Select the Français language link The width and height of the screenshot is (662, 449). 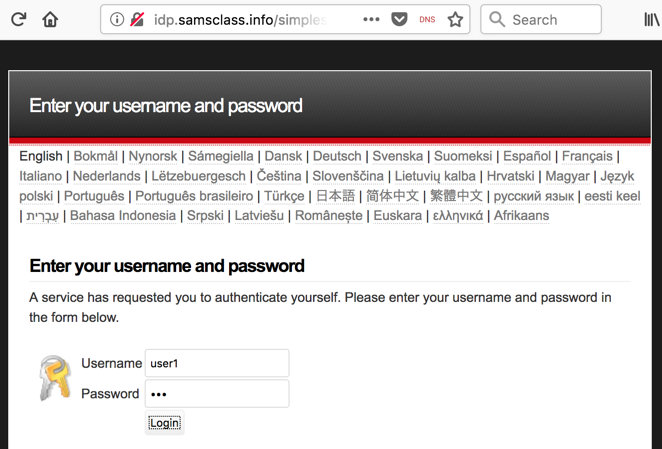click(x=587, y=156)
